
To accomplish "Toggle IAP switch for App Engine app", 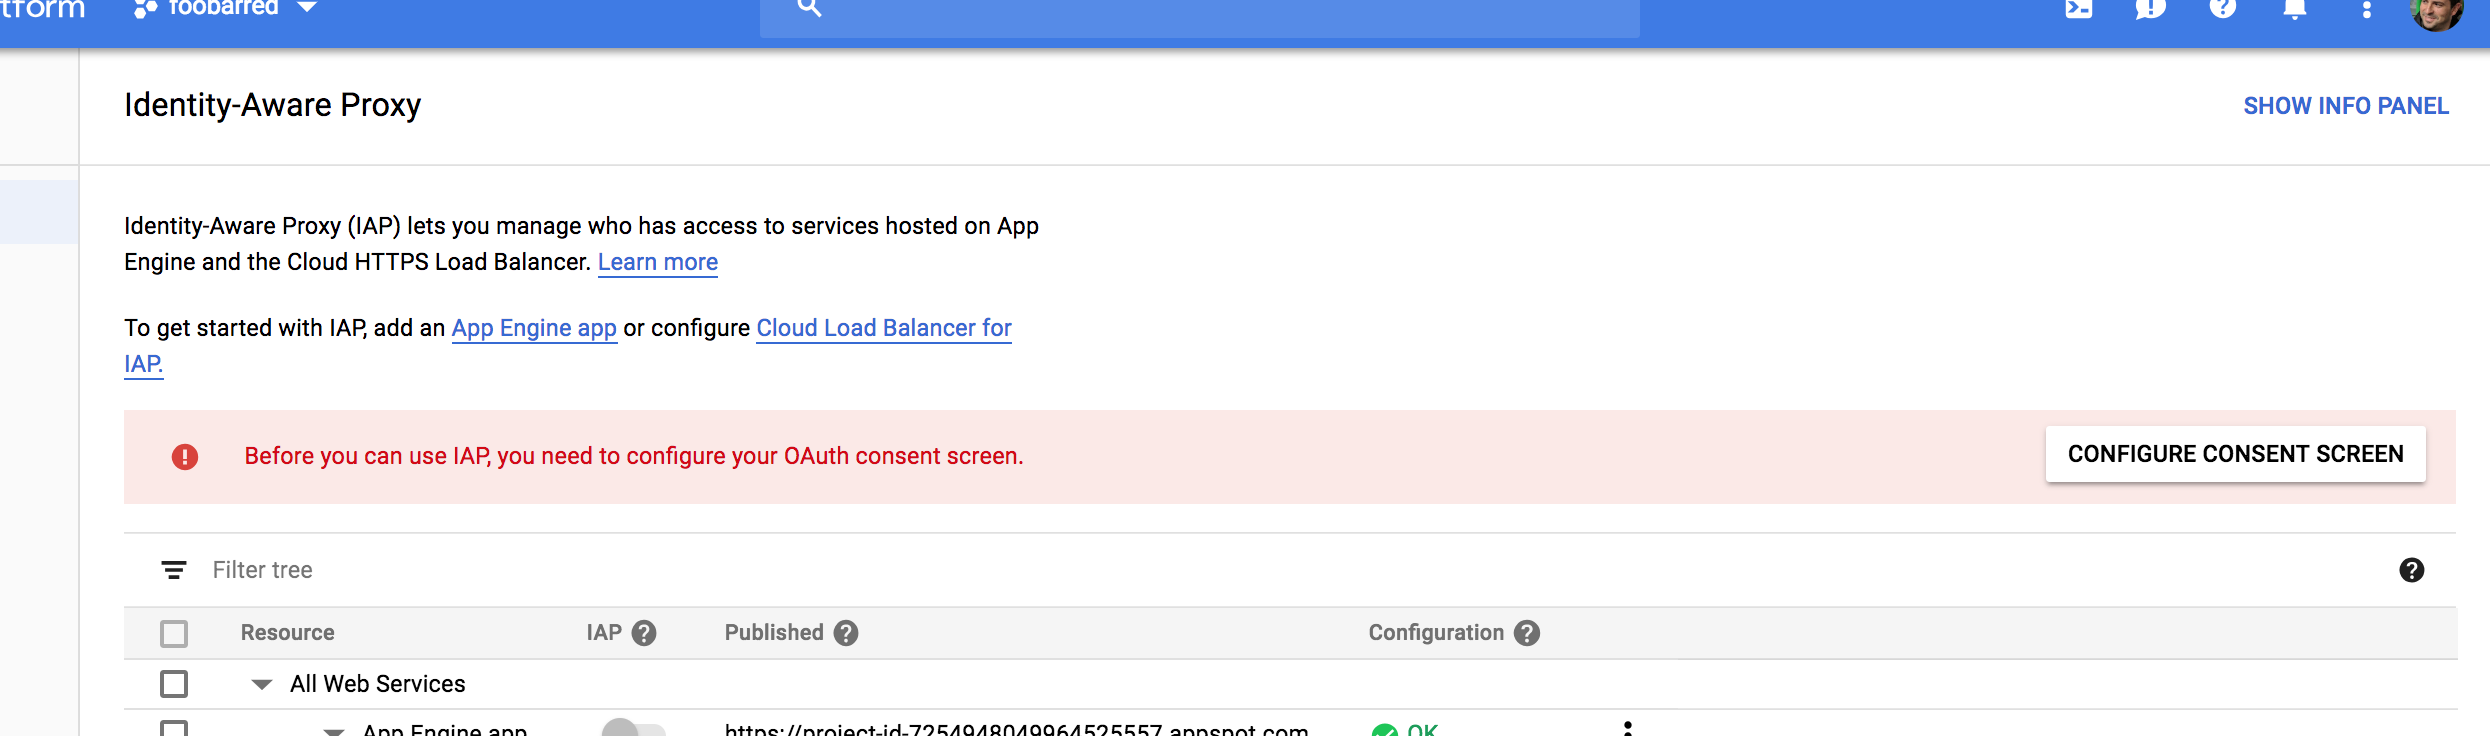I will click(633, 729).
